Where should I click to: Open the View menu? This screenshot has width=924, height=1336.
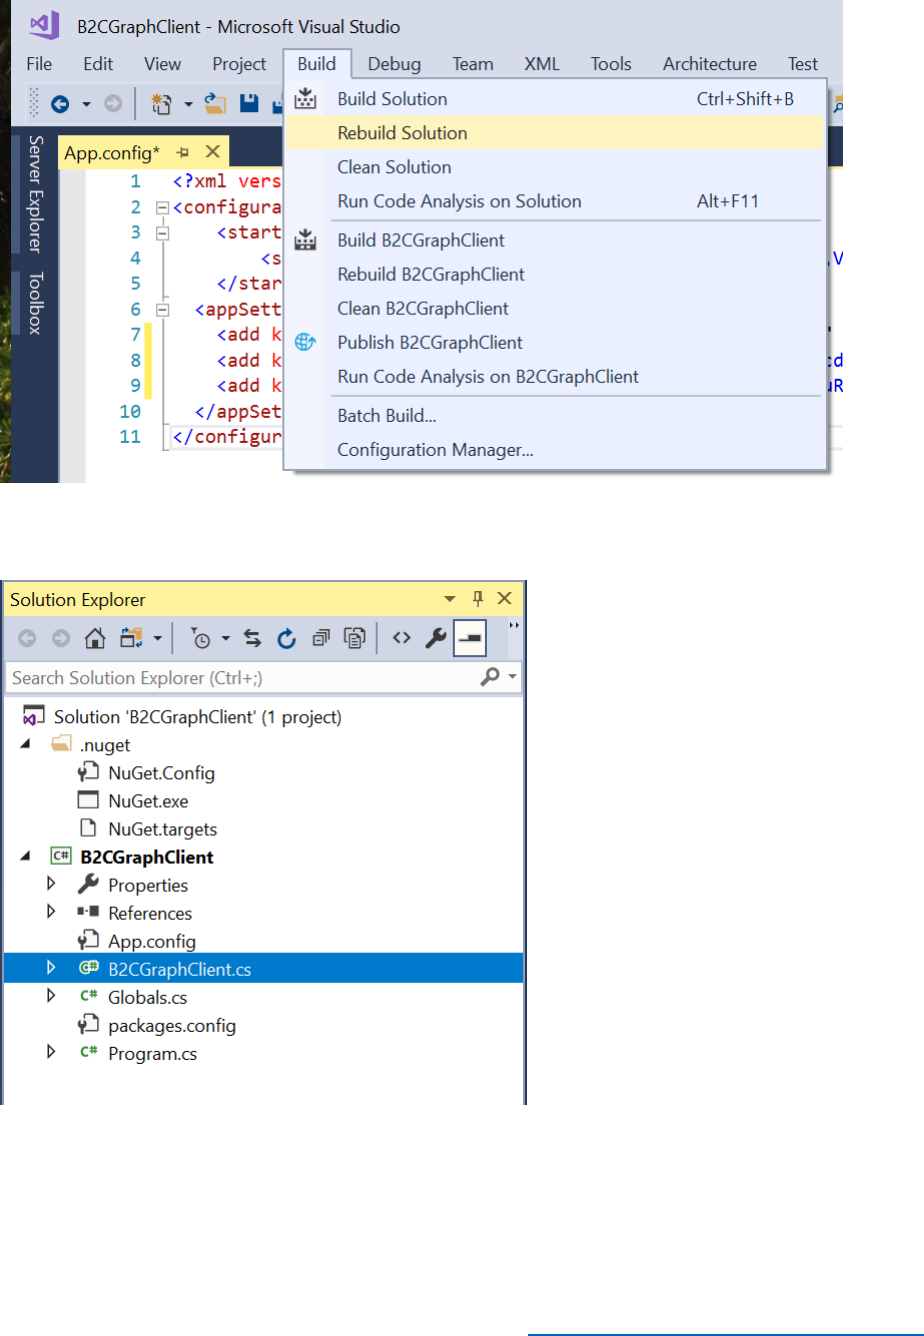coord(162,64)
